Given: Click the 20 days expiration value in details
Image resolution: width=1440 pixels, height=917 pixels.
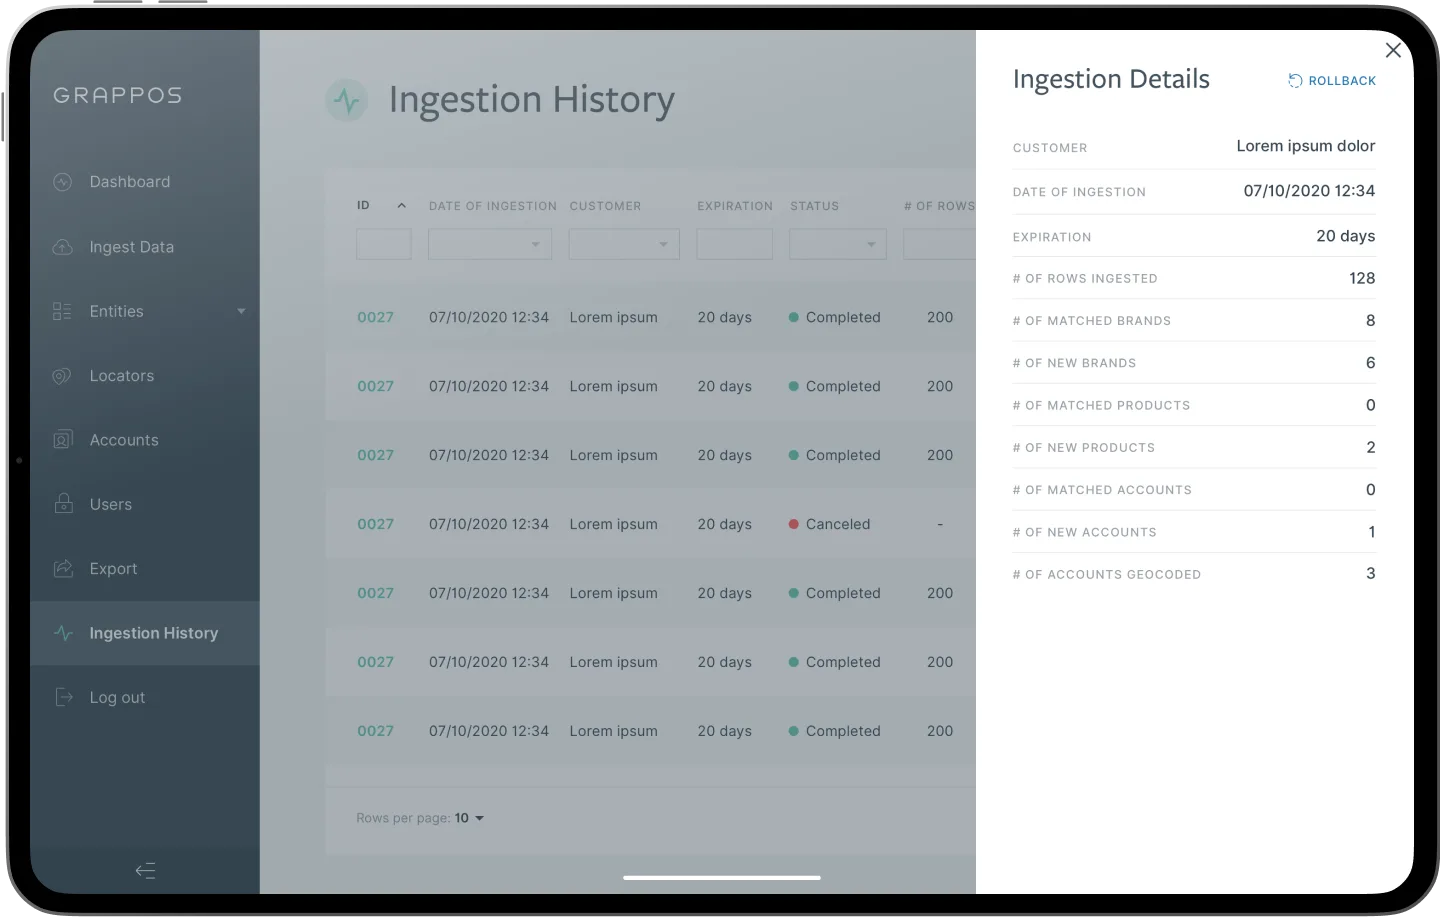Looking at the screenshot, I should coord(1345,236).
